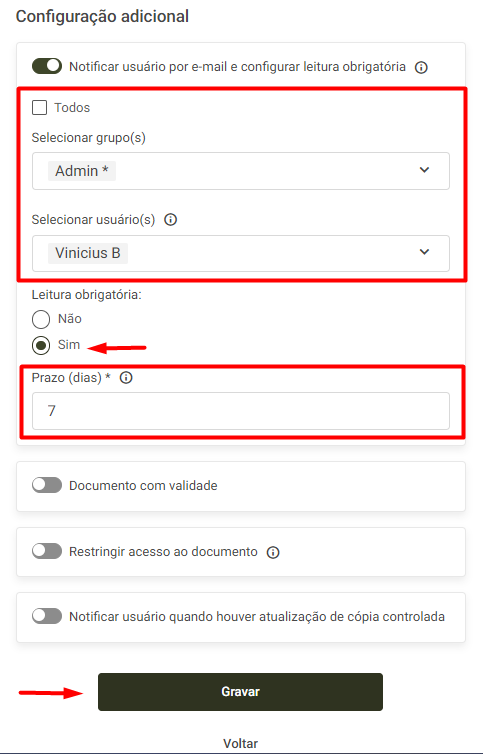The width and height of the screenshot is (483, 754).
Task: Click info icon beside e-mail notification toggle
Action: pos(421,67)
